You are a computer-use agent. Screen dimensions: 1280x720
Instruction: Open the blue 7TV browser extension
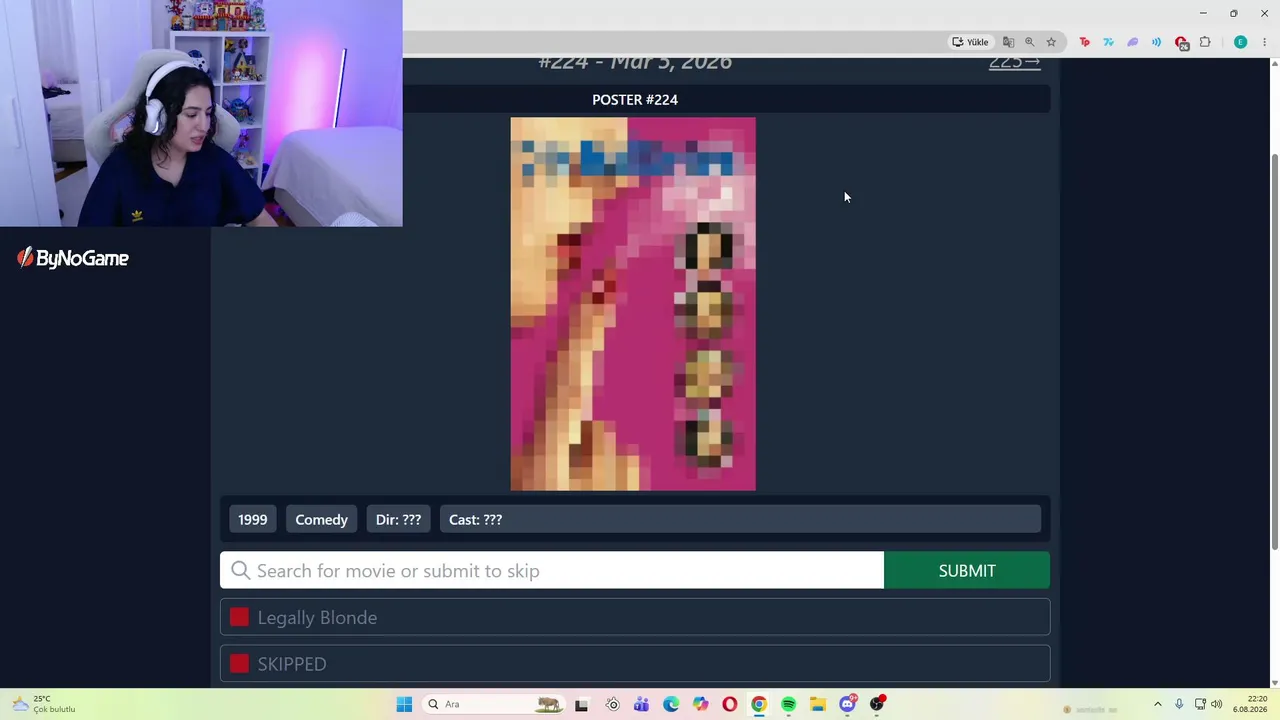click(1108, 42)
